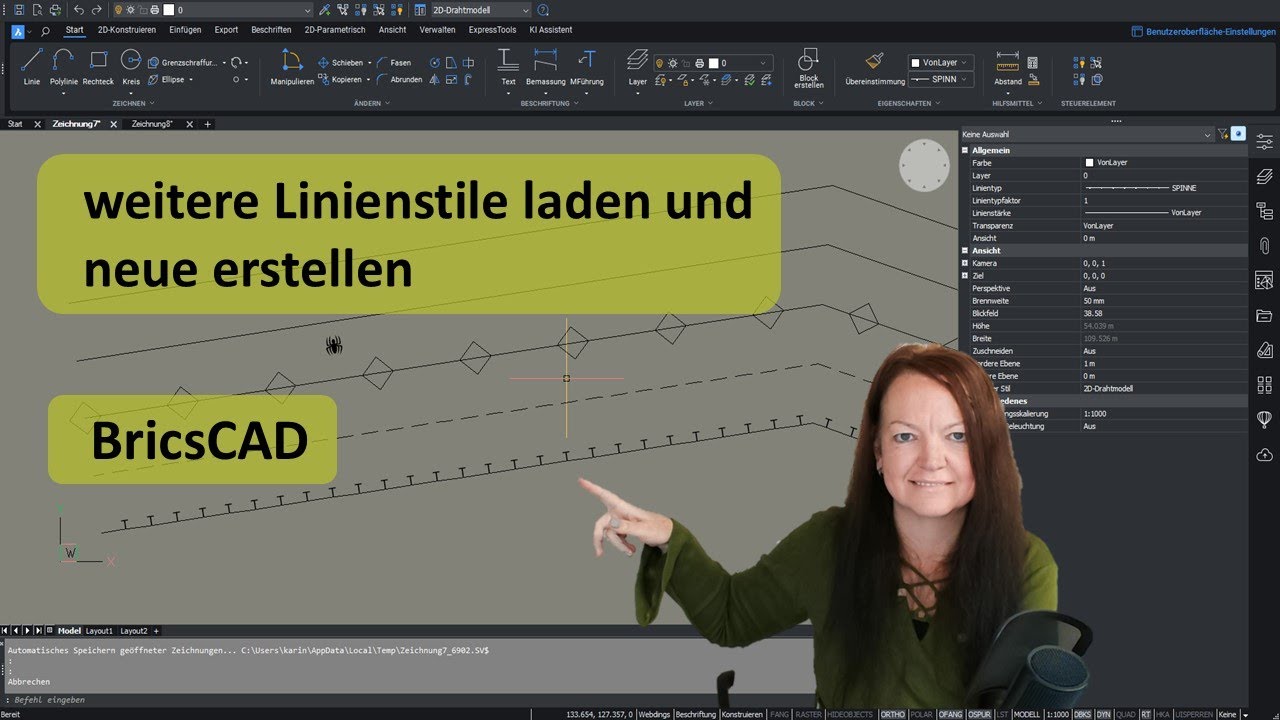Image resolution: width=1280 pixels, height=720 pixels.
Task: Toggle OFANG object snap
Action: 951,714
